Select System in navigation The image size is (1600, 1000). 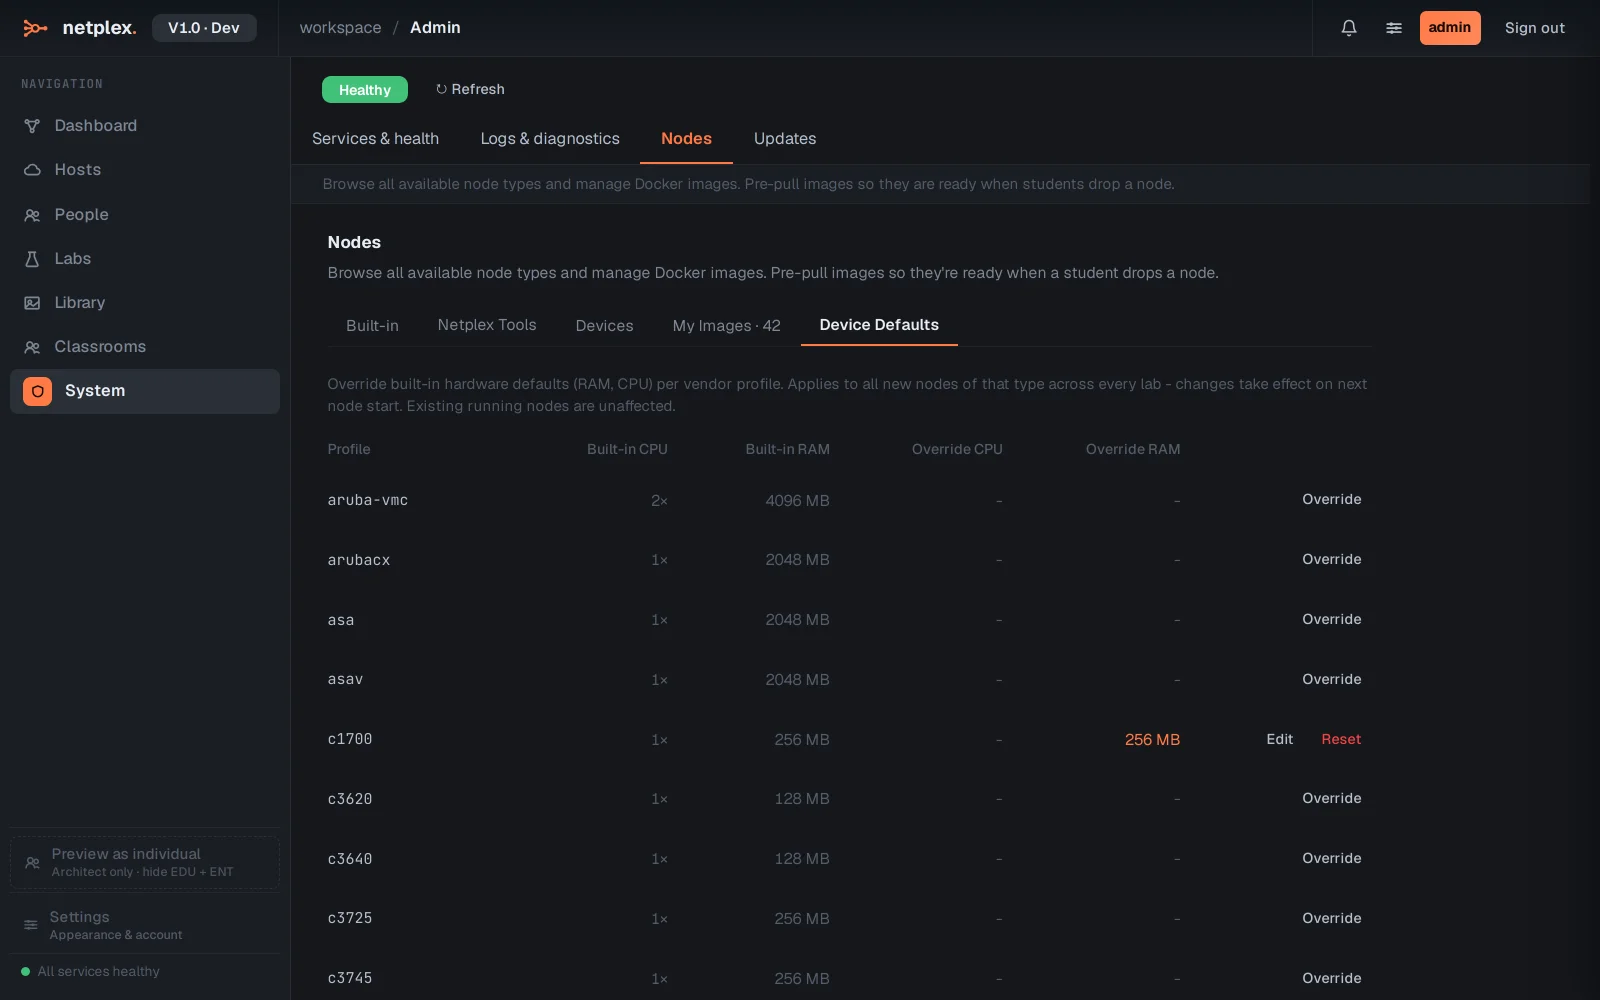click(x=145, y=391)
